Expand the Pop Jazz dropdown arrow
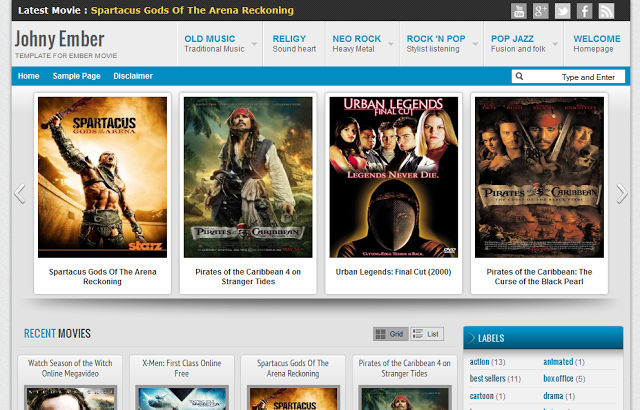 [x=556, y=44]
